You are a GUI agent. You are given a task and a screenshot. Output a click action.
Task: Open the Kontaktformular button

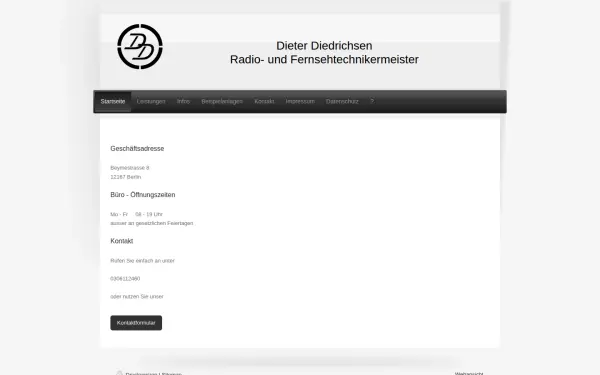[x=136, y=323]
